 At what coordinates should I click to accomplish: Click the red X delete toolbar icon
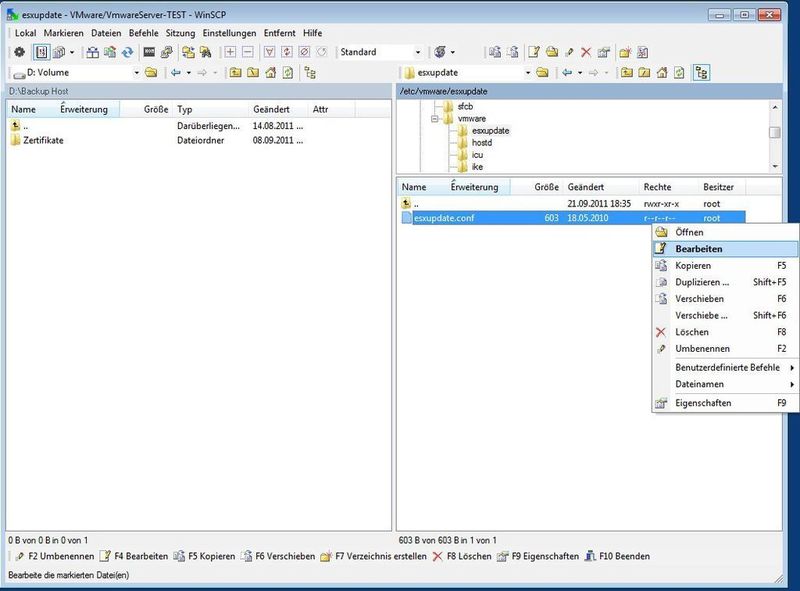pyautogui.click(x=586, y=52)
